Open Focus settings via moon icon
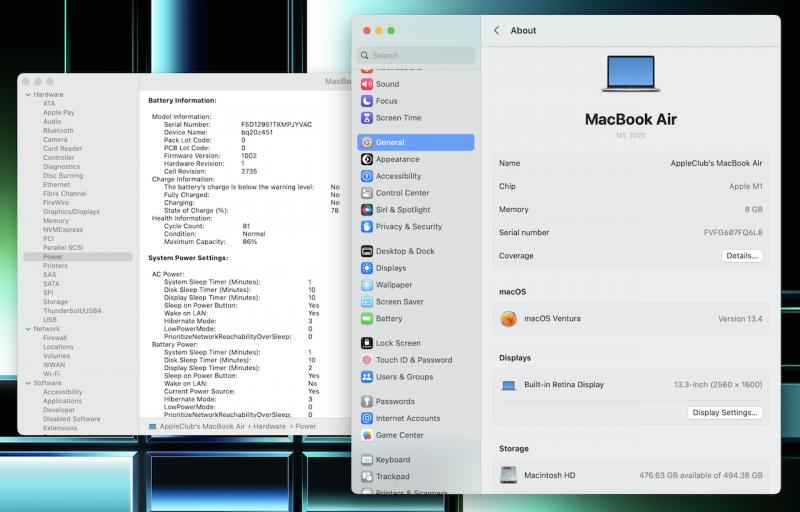 367,101
